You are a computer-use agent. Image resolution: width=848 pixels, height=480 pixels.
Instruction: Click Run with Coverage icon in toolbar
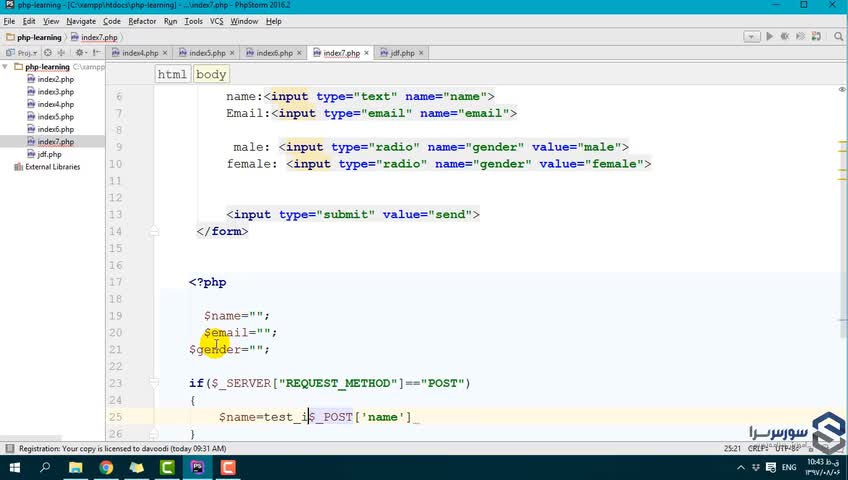(x=800, y=36)
